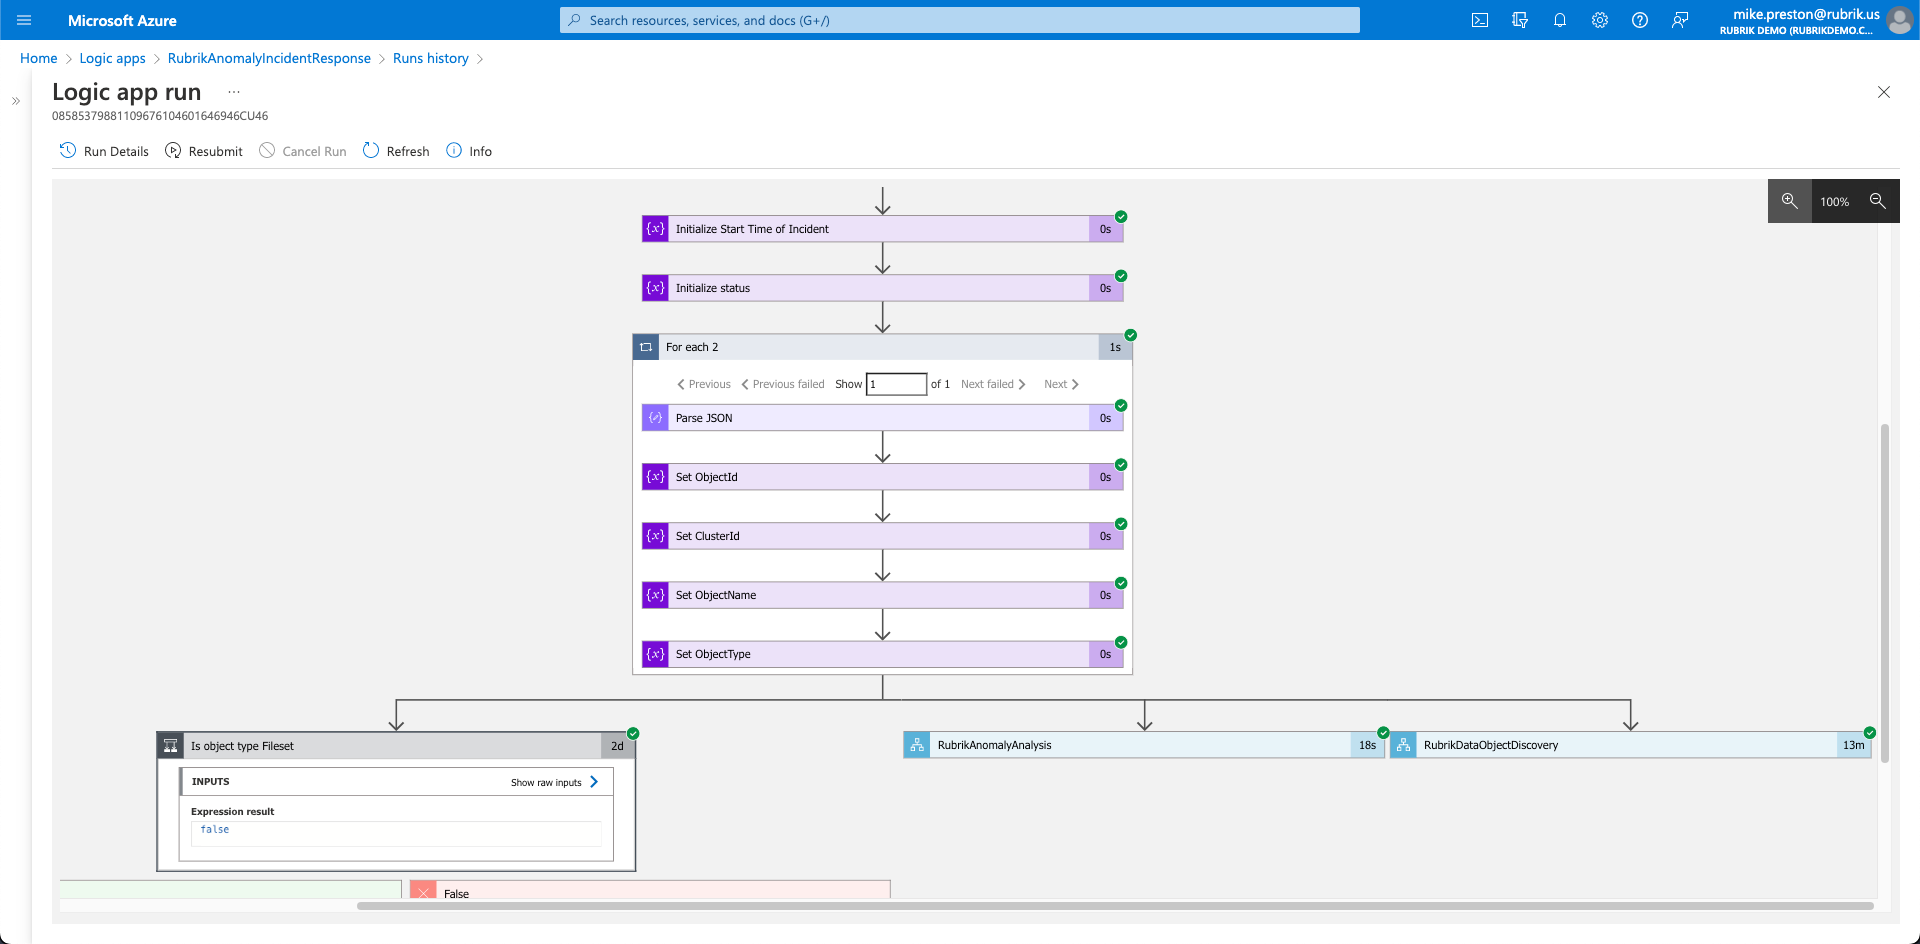Viewport: 1920px width, 944px height.
Task: Close the Logic app run blade
Action: (x=1884, y=92)
